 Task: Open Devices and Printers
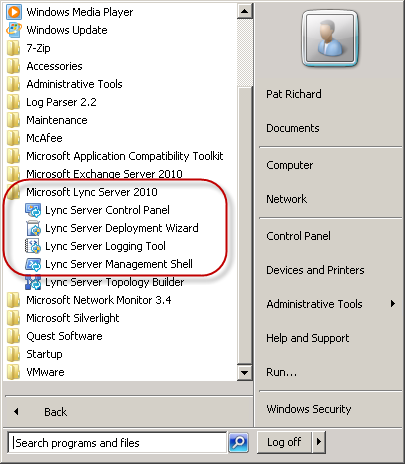click(315, 270)
